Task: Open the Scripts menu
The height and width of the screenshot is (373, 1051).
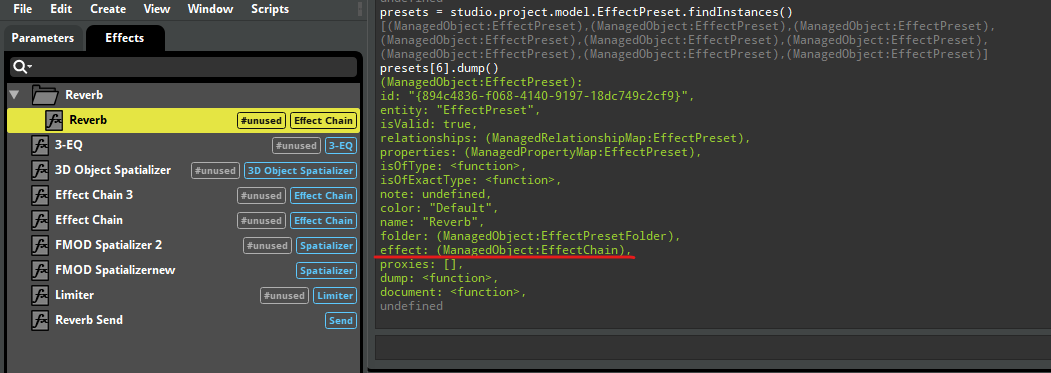Action: tap(270, 9)
